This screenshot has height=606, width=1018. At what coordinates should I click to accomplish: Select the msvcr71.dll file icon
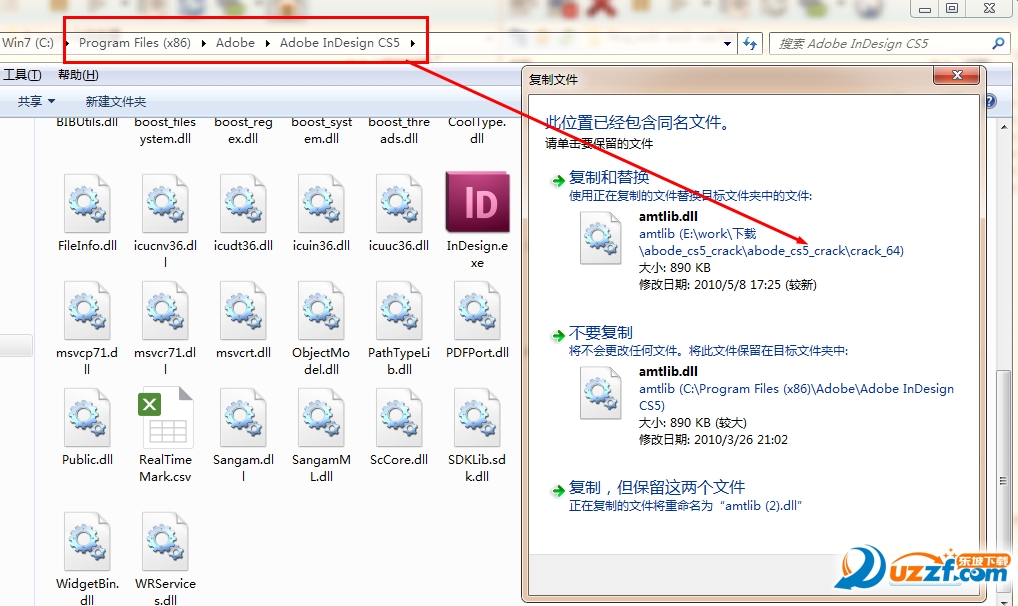[165, 310]
